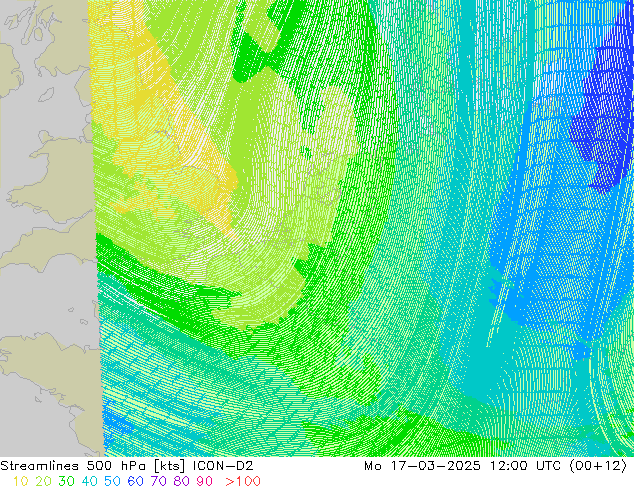Click the '20' legend value
Viewport: 634px width, 490px height.
(43, 481)
